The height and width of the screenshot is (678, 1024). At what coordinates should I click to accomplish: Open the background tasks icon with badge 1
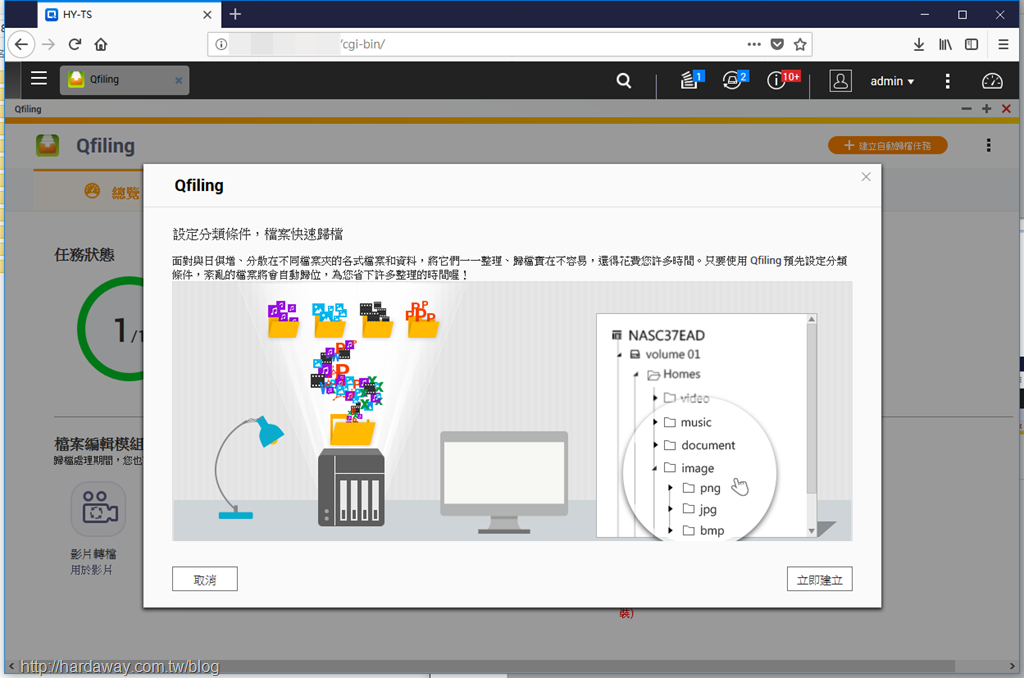coord(691,80)
